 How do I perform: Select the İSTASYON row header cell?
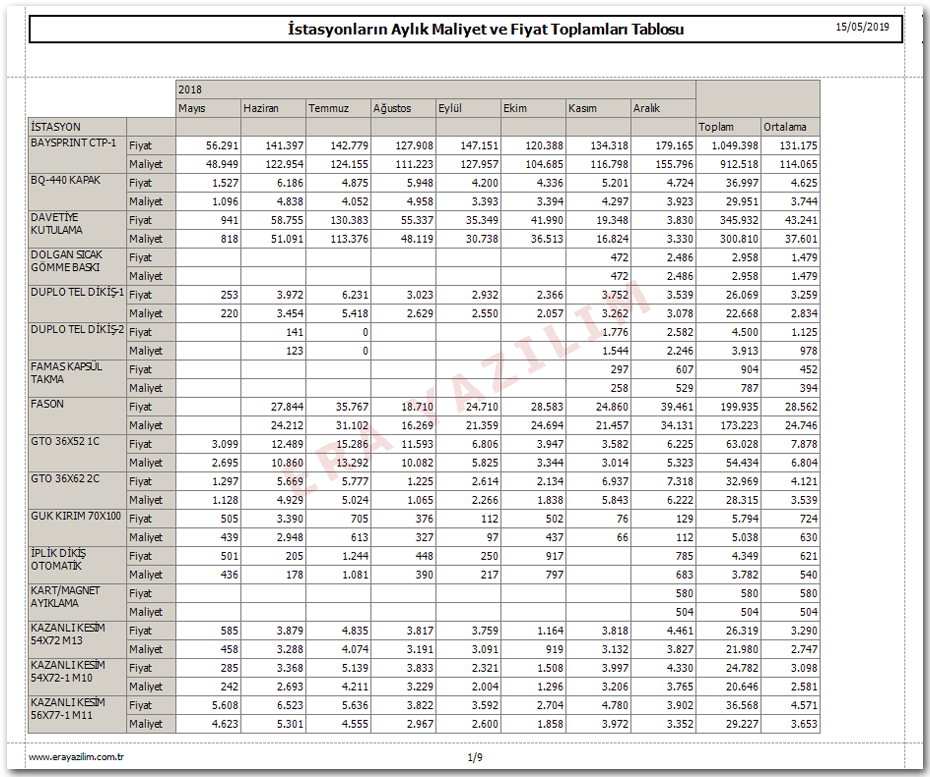coord(56,127)
